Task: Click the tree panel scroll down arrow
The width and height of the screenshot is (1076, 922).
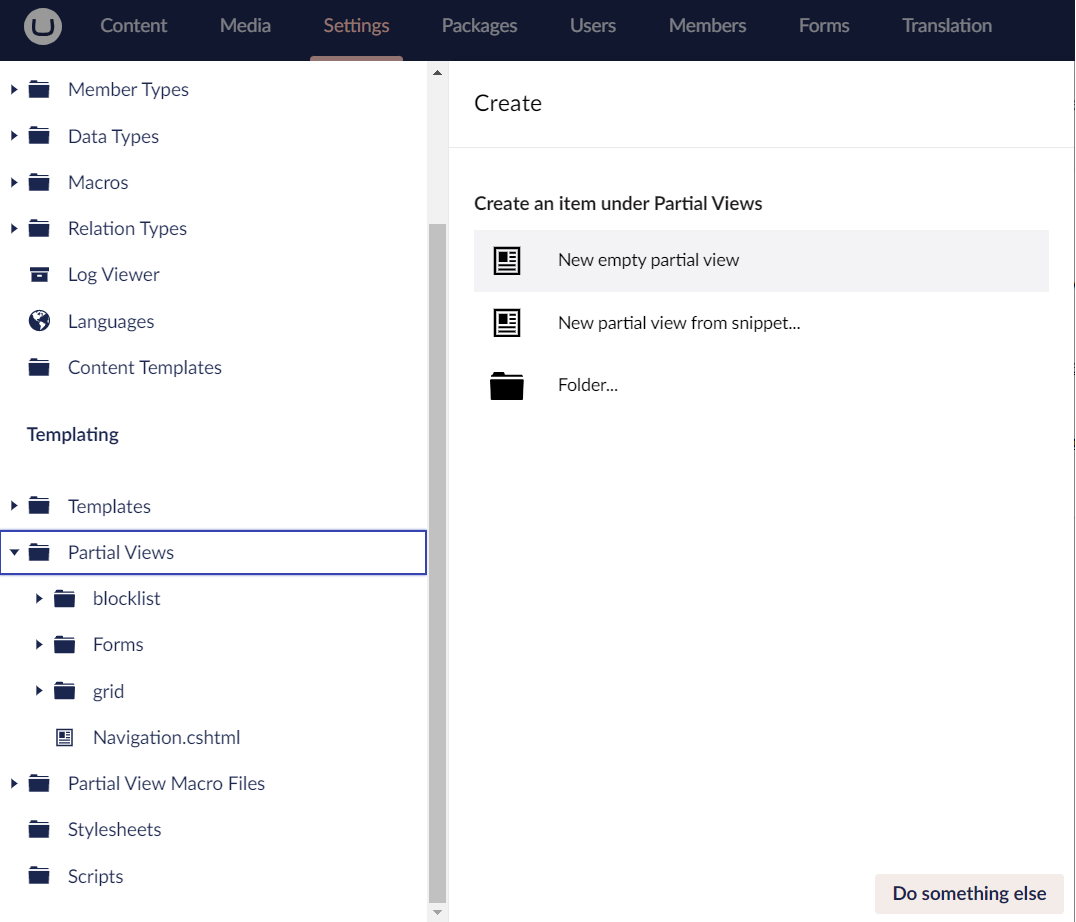Action: pos(437,912)
